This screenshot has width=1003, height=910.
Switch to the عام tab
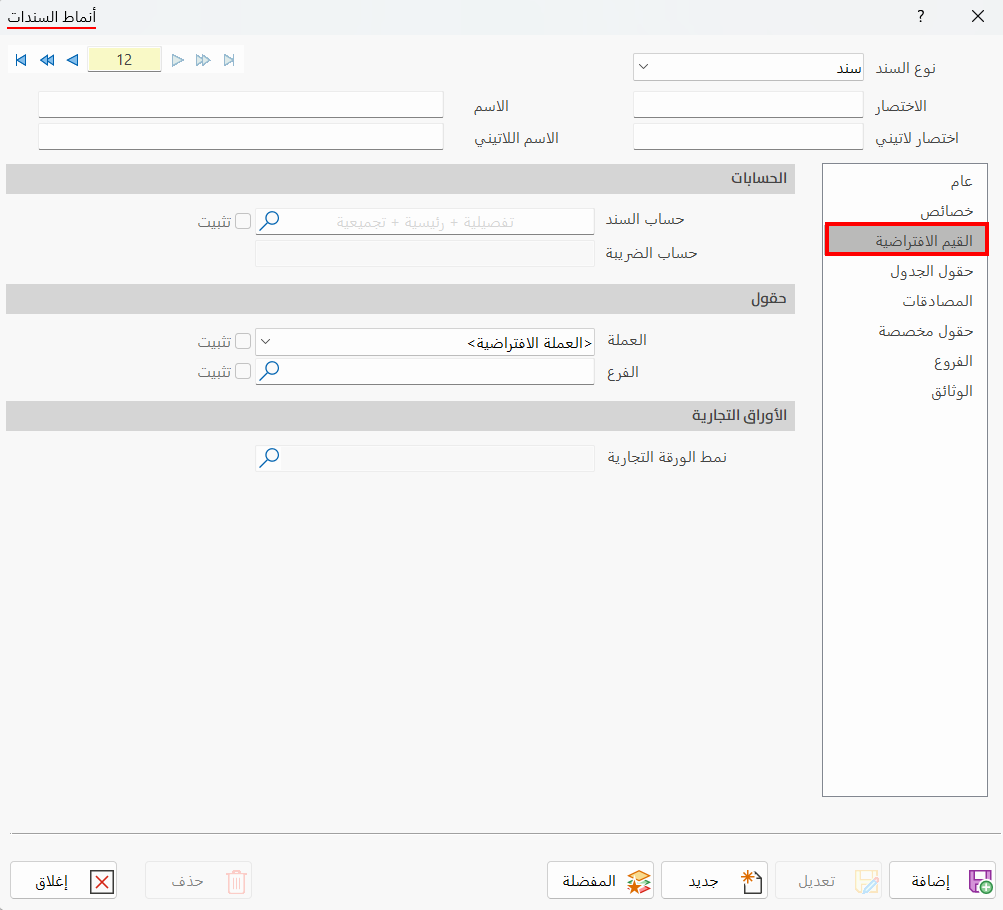tap(905, 182)
